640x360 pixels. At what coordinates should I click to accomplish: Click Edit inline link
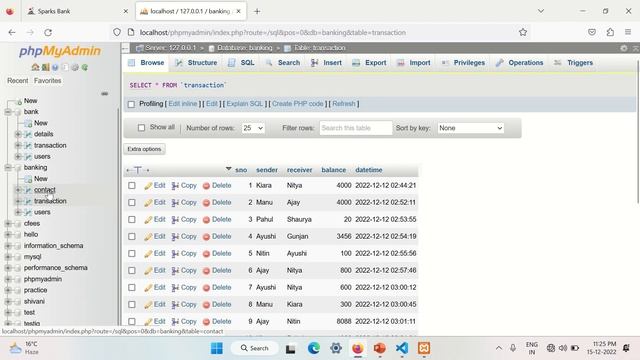pyautogui.click(x=183, y=104)
